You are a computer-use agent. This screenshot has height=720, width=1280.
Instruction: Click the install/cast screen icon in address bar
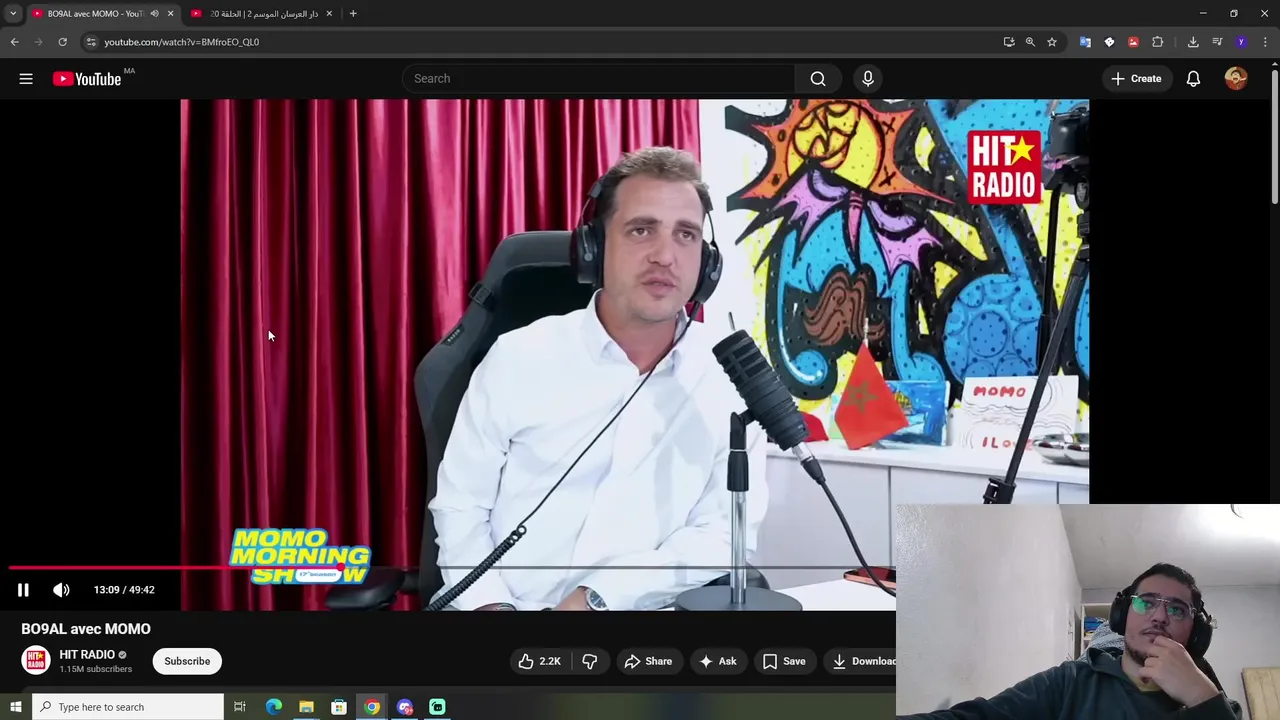click(x=1009, y=42)
